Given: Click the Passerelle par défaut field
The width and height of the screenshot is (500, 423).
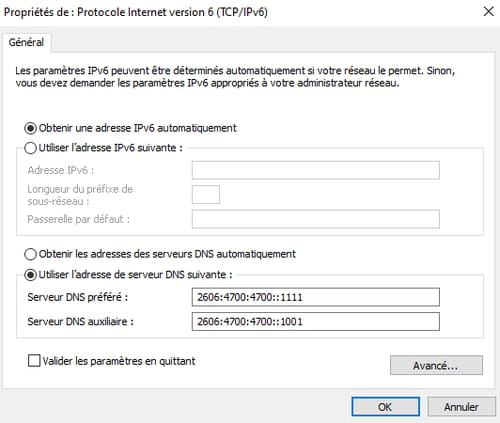Looking at the screenshot, I should click(x=315, y=219).
